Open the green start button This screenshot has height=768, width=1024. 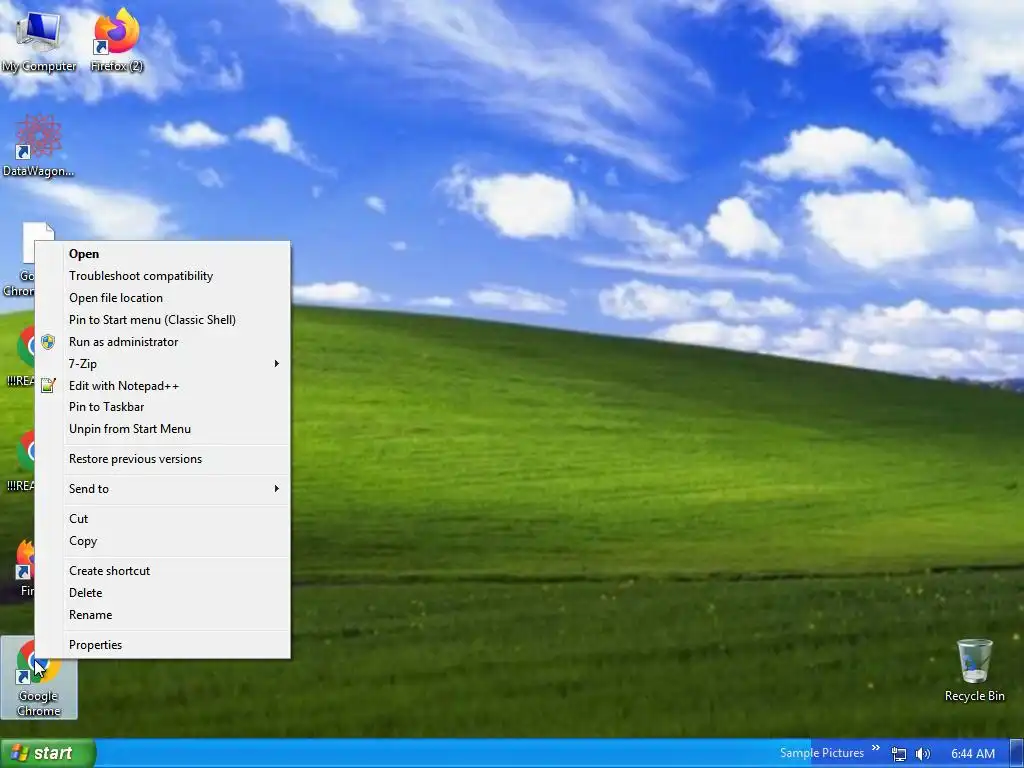pos(48,754)
